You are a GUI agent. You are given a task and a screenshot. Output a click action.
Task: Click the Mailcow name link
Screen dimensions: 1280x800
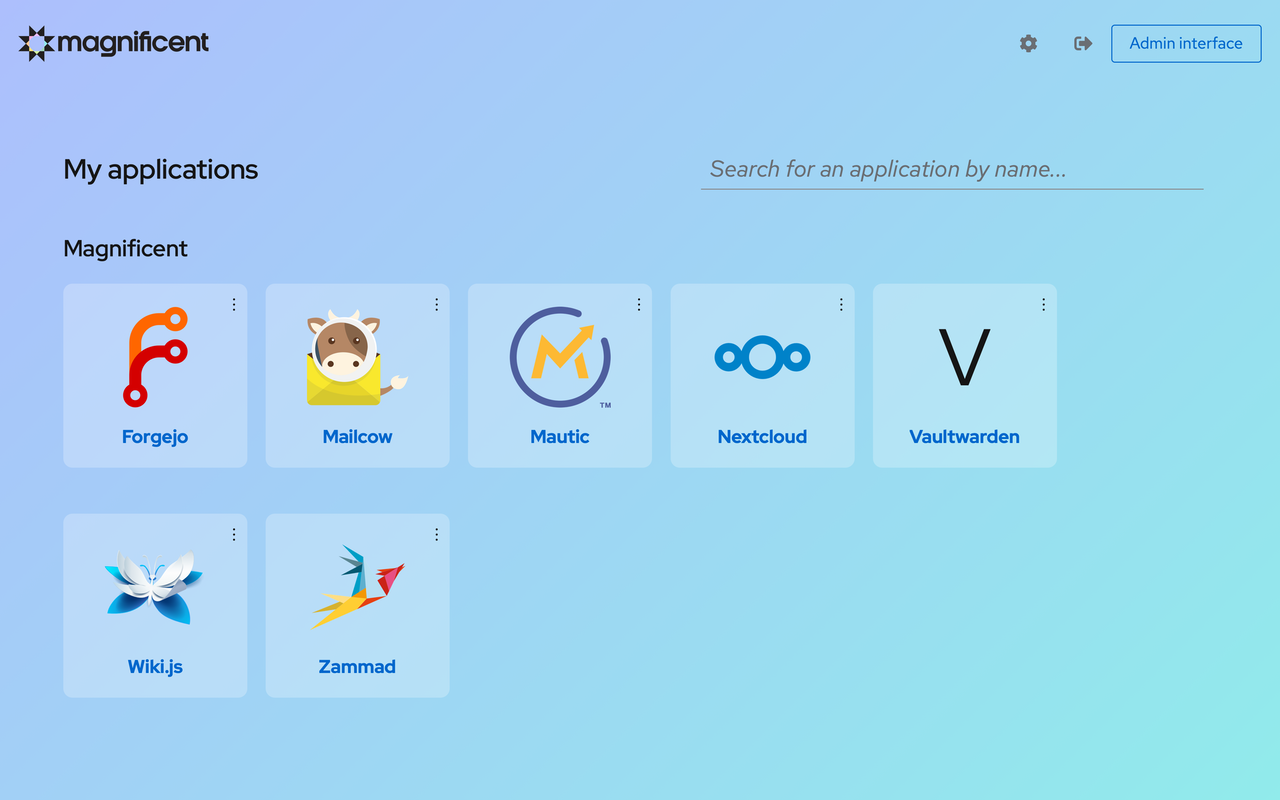(357, 437)
